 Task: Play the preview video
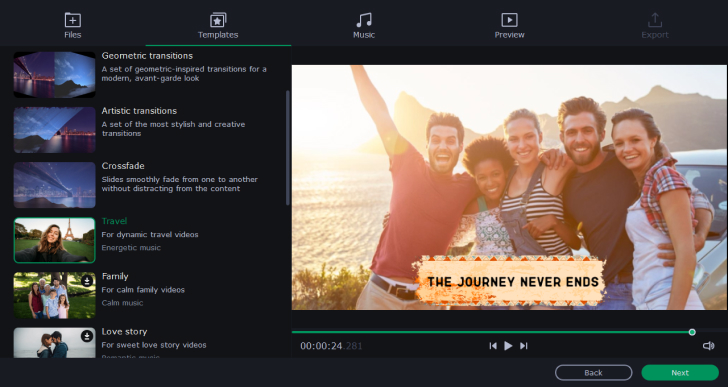click(508, 346)
